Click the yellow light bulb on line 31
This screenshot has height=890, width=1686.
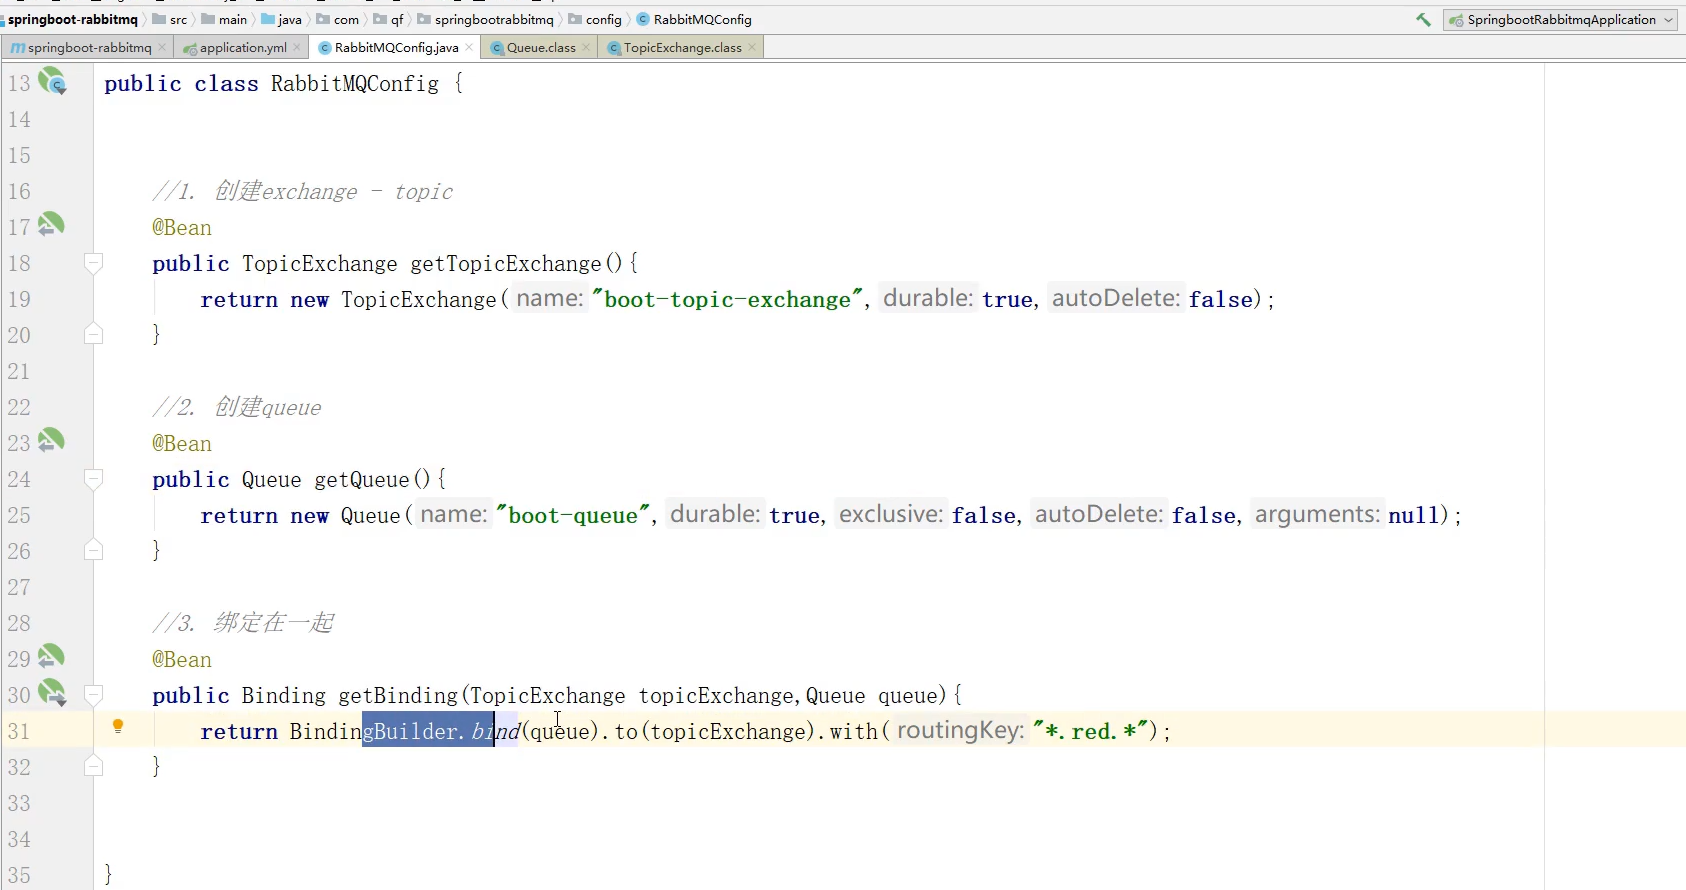pos(118,727)
